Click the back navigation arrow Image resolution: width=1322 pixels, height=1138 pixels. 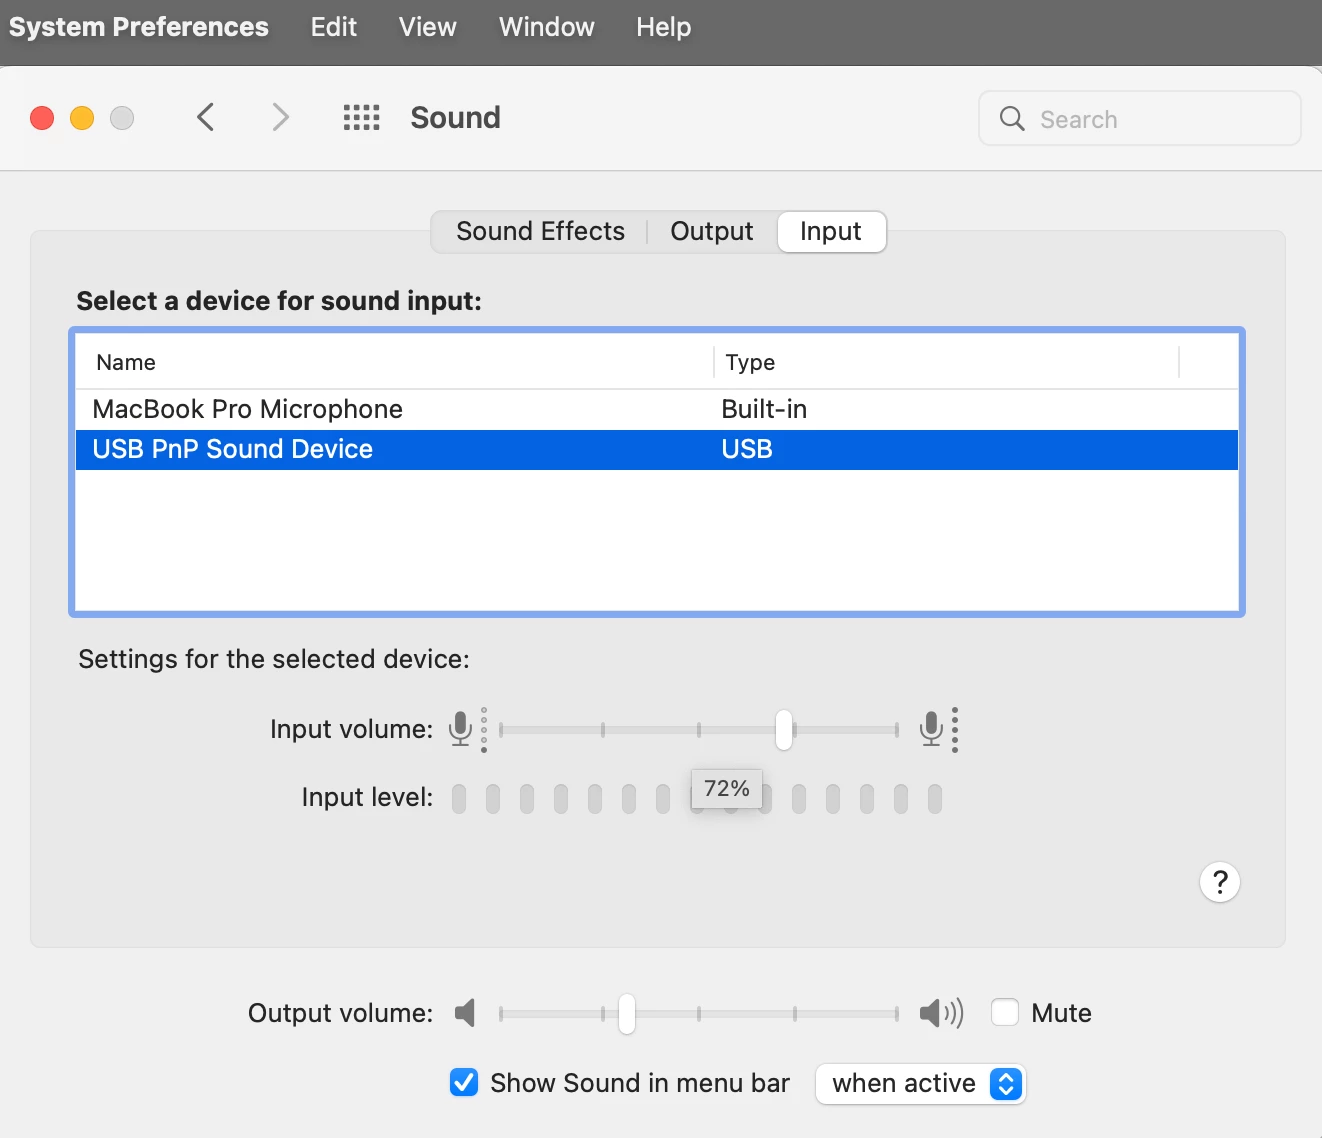[x=206, y=118]
